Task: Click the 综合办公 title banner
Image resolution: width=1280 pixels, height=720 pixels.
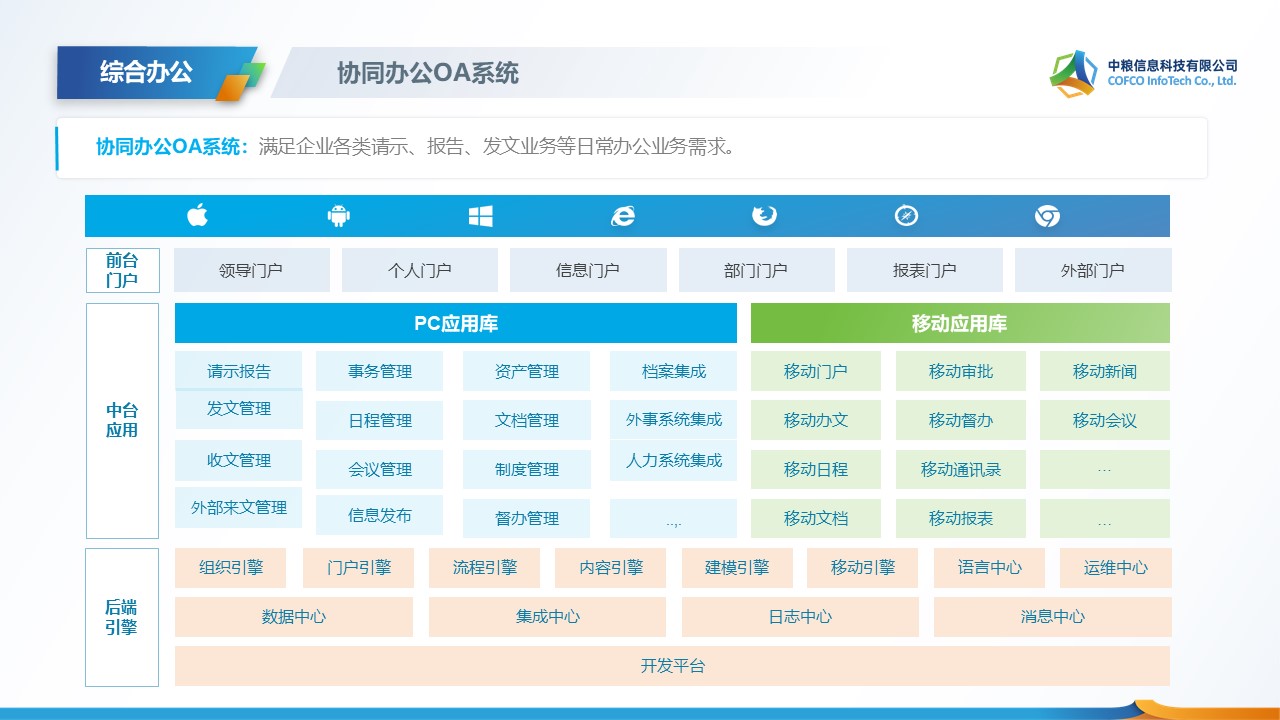Action: pos(147,72)
